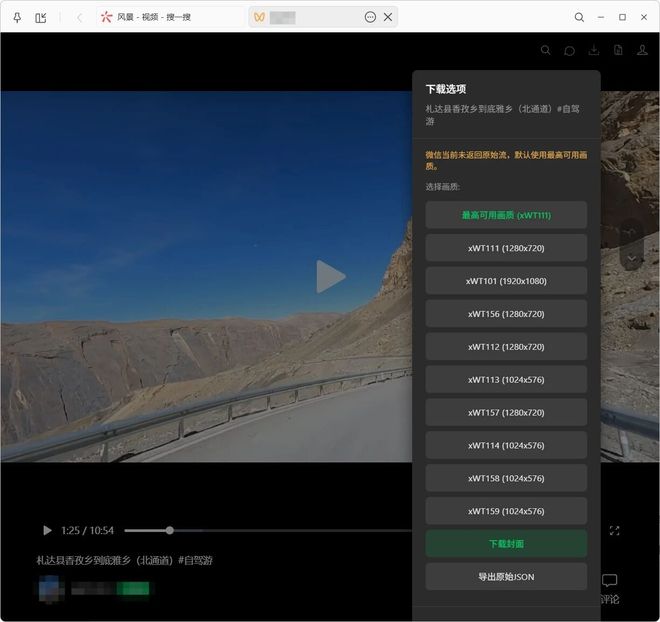Viewport: 660px width, 622px height.
Task: Click the green button beside author name
Action: pyautogui.click(x=133, y=588)
